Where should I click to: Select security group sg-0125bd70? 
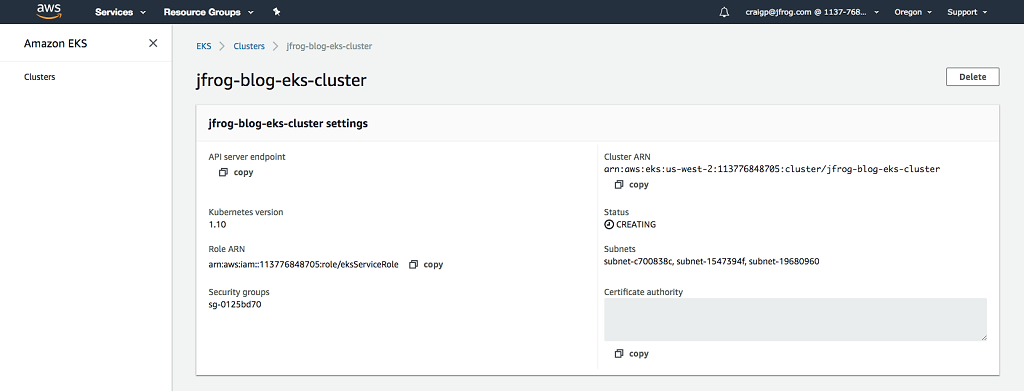tap(235, 304)
